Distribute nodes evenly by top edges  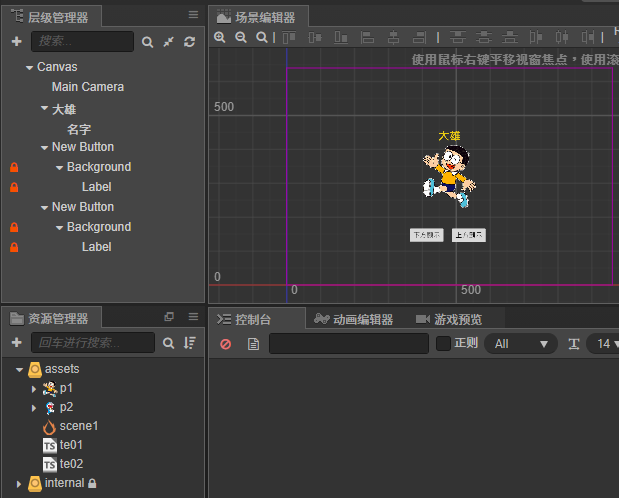458,38
